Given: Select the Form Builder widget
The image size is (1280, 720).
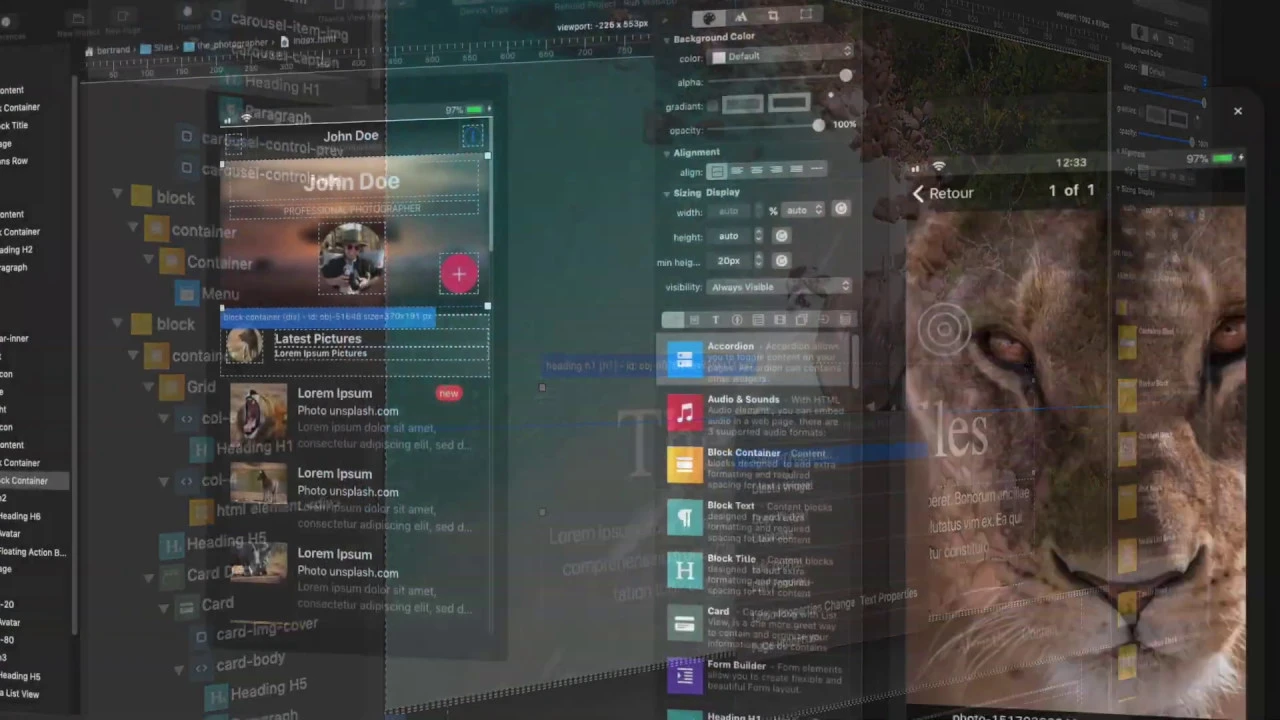Looking at the screenshot, I should 756,678.
